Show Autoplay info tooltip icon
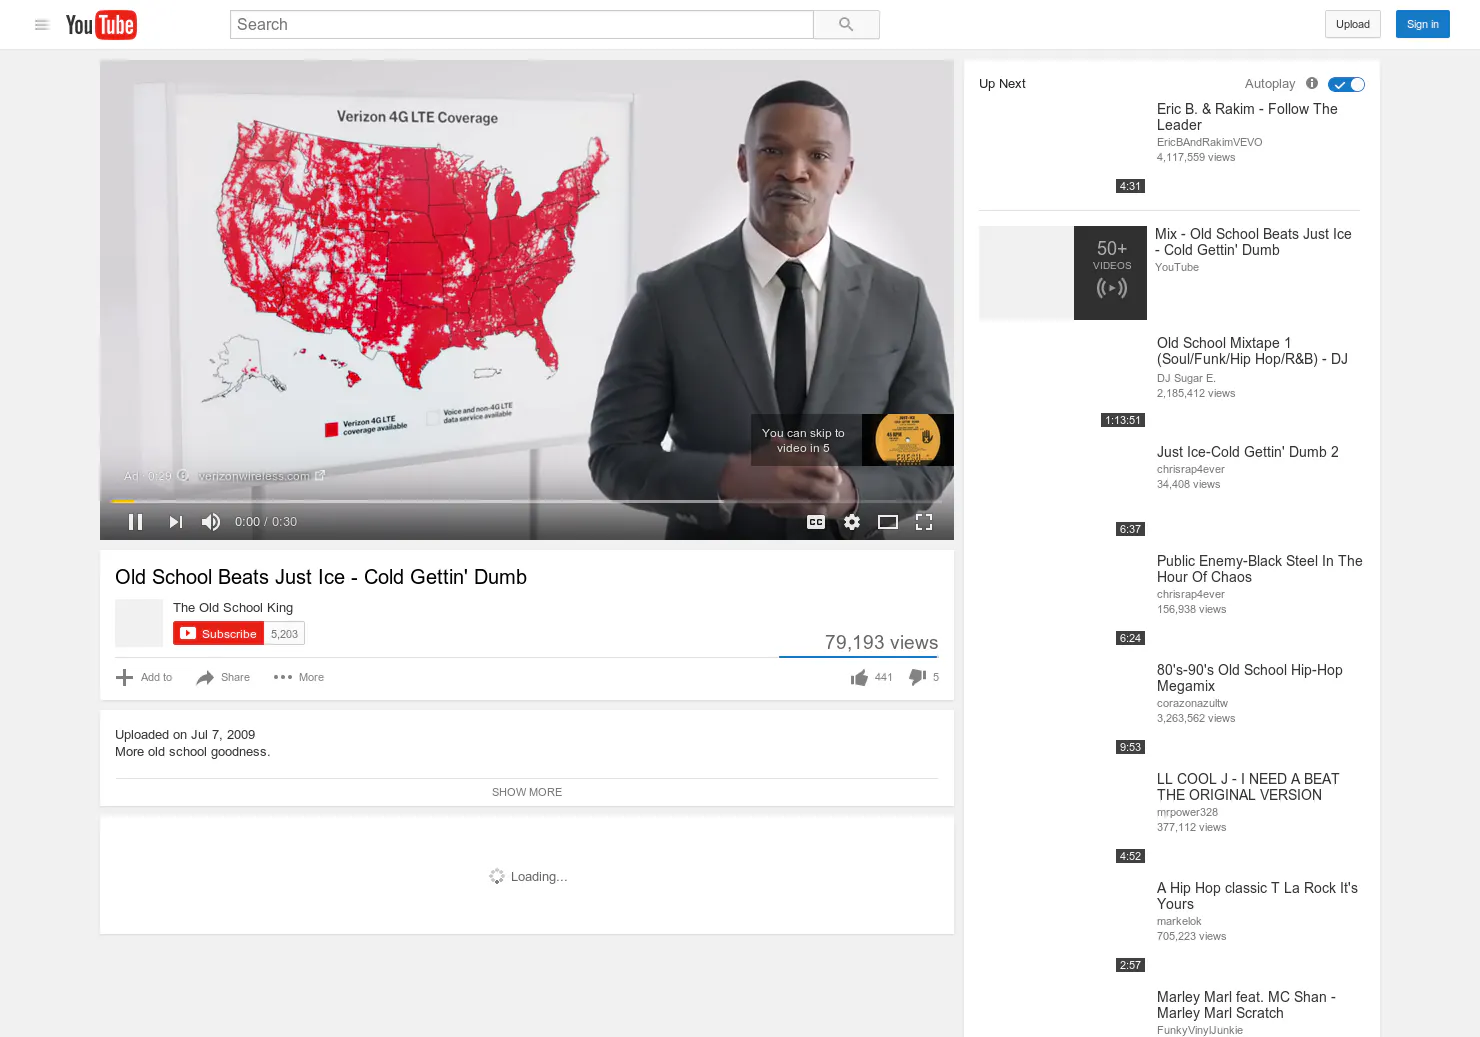Image resolution: width=1480 pixels, height=1037 pixels. [x=1312, y=84]
